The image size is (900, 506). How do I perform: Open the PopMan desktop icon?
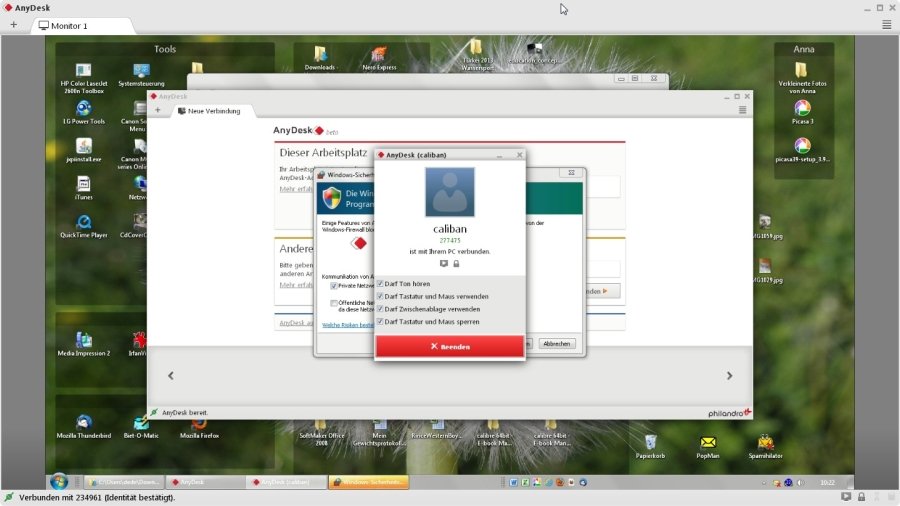pos(708,446)
